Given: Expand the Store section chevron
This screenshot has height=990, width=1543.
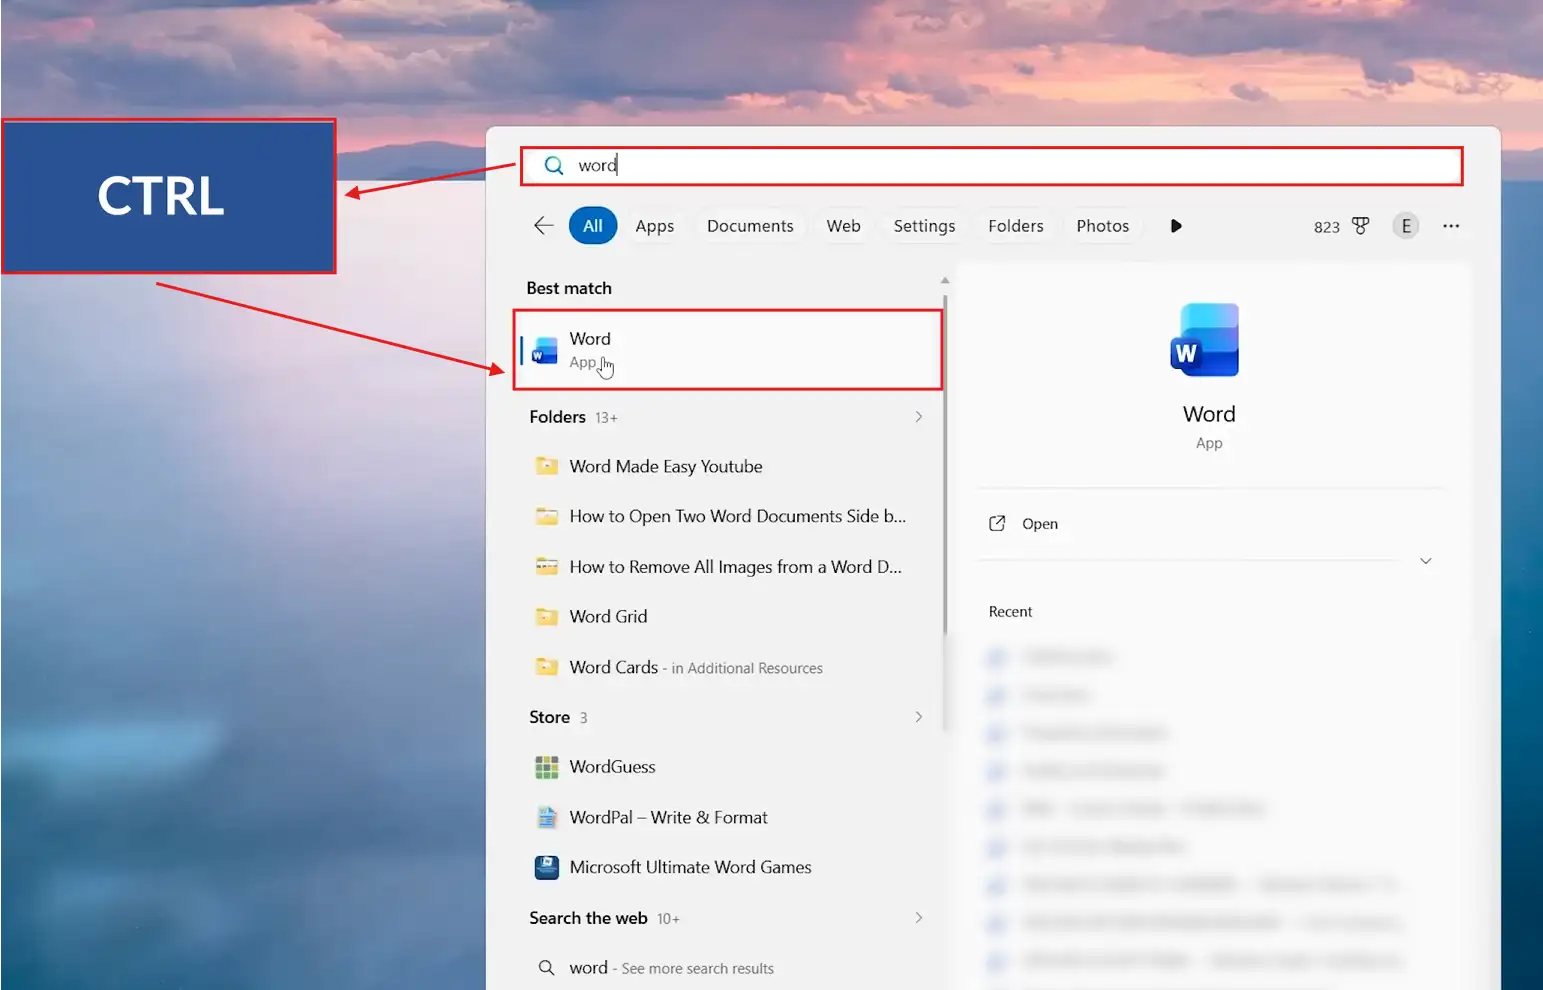Looking at the screenshot, I should coord(918,717).
